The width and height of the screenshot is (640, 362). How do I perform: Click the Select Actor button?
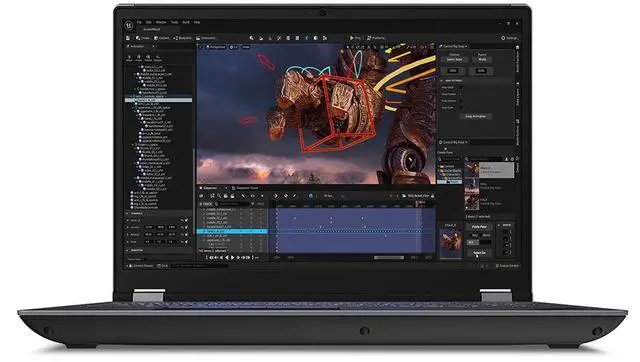(454, 60)
